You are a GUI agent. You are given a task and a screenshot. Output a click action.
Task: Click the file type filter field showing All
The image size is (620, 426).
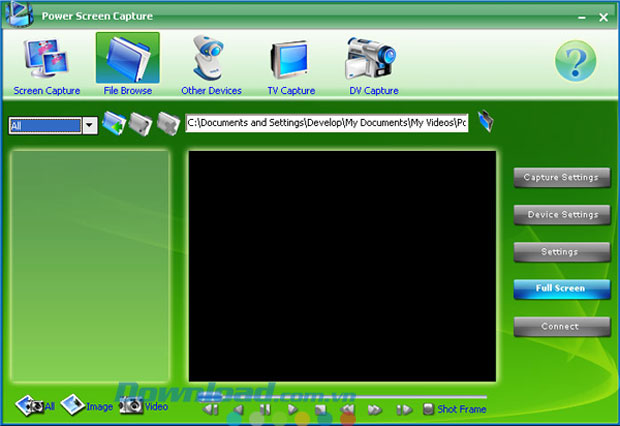[x=45, y=125]
